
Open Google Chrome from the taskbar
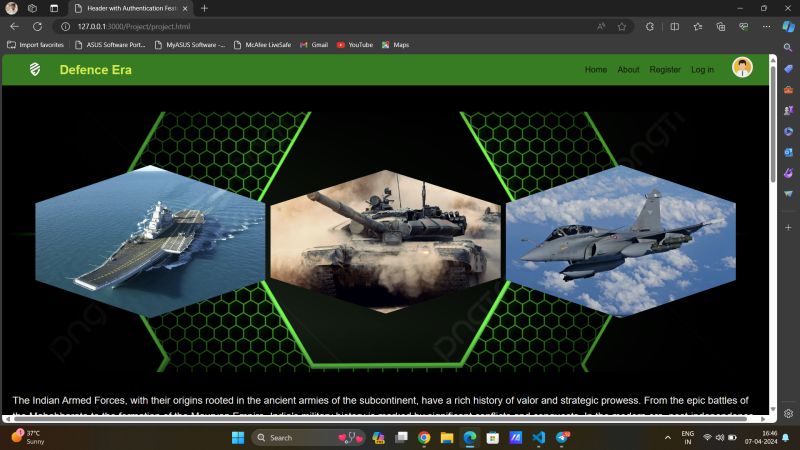(x=424, y=438)
